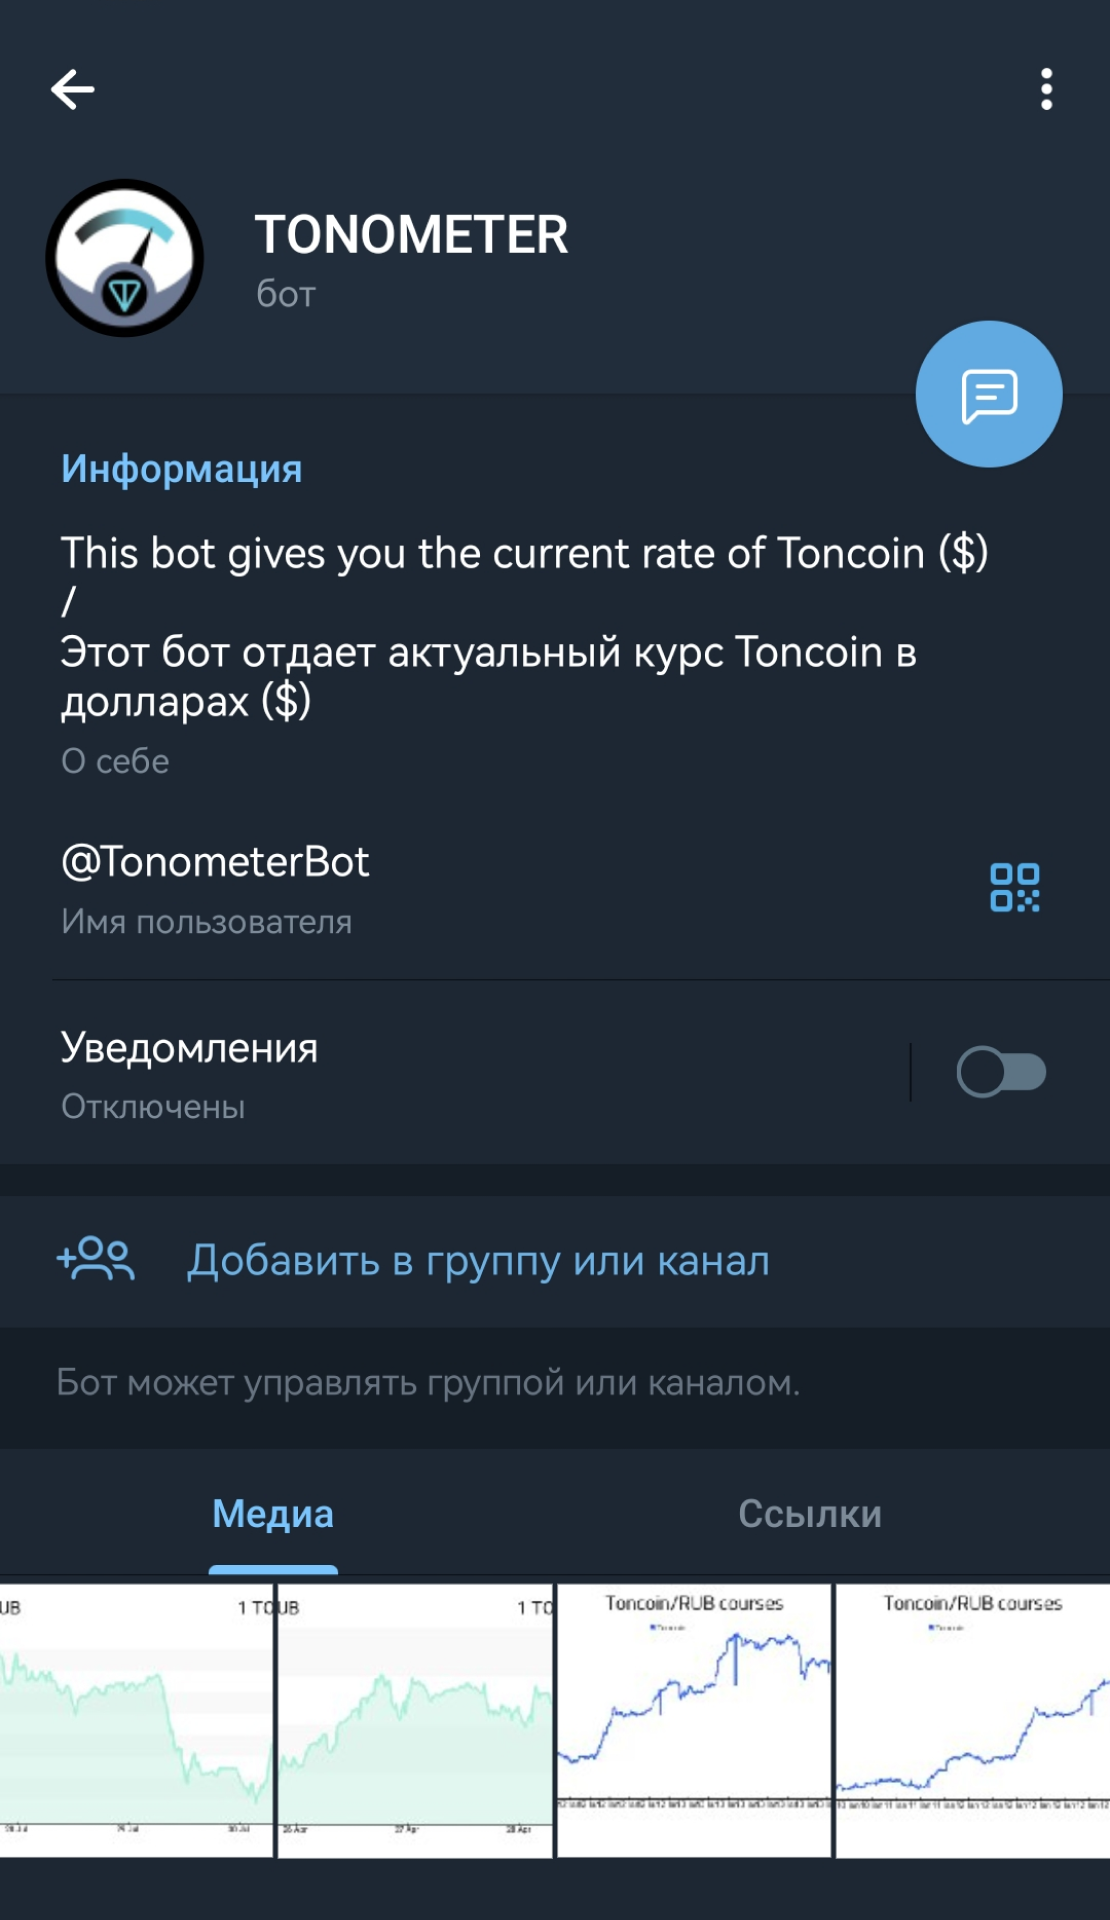Tap the Отключены notification status label

click(153, 1107)
